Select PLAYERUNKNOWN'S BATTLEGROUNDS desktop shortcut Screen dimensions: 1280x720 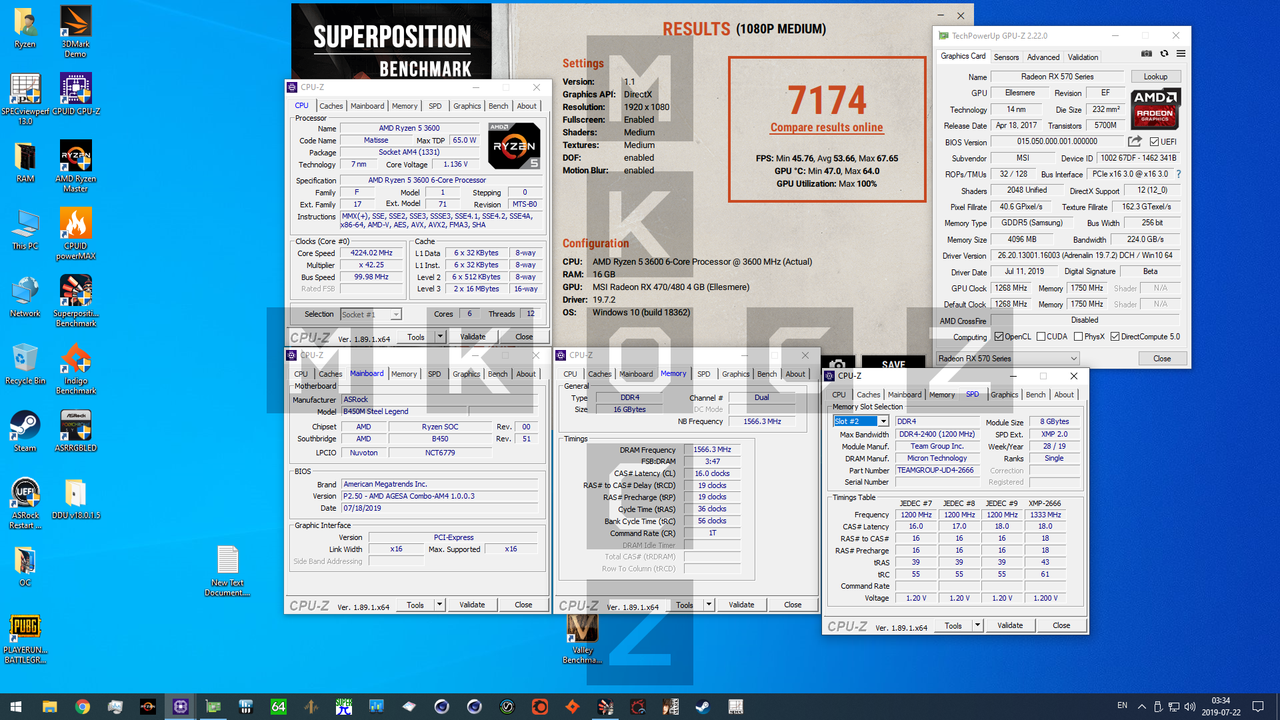(x=25, y=638)
